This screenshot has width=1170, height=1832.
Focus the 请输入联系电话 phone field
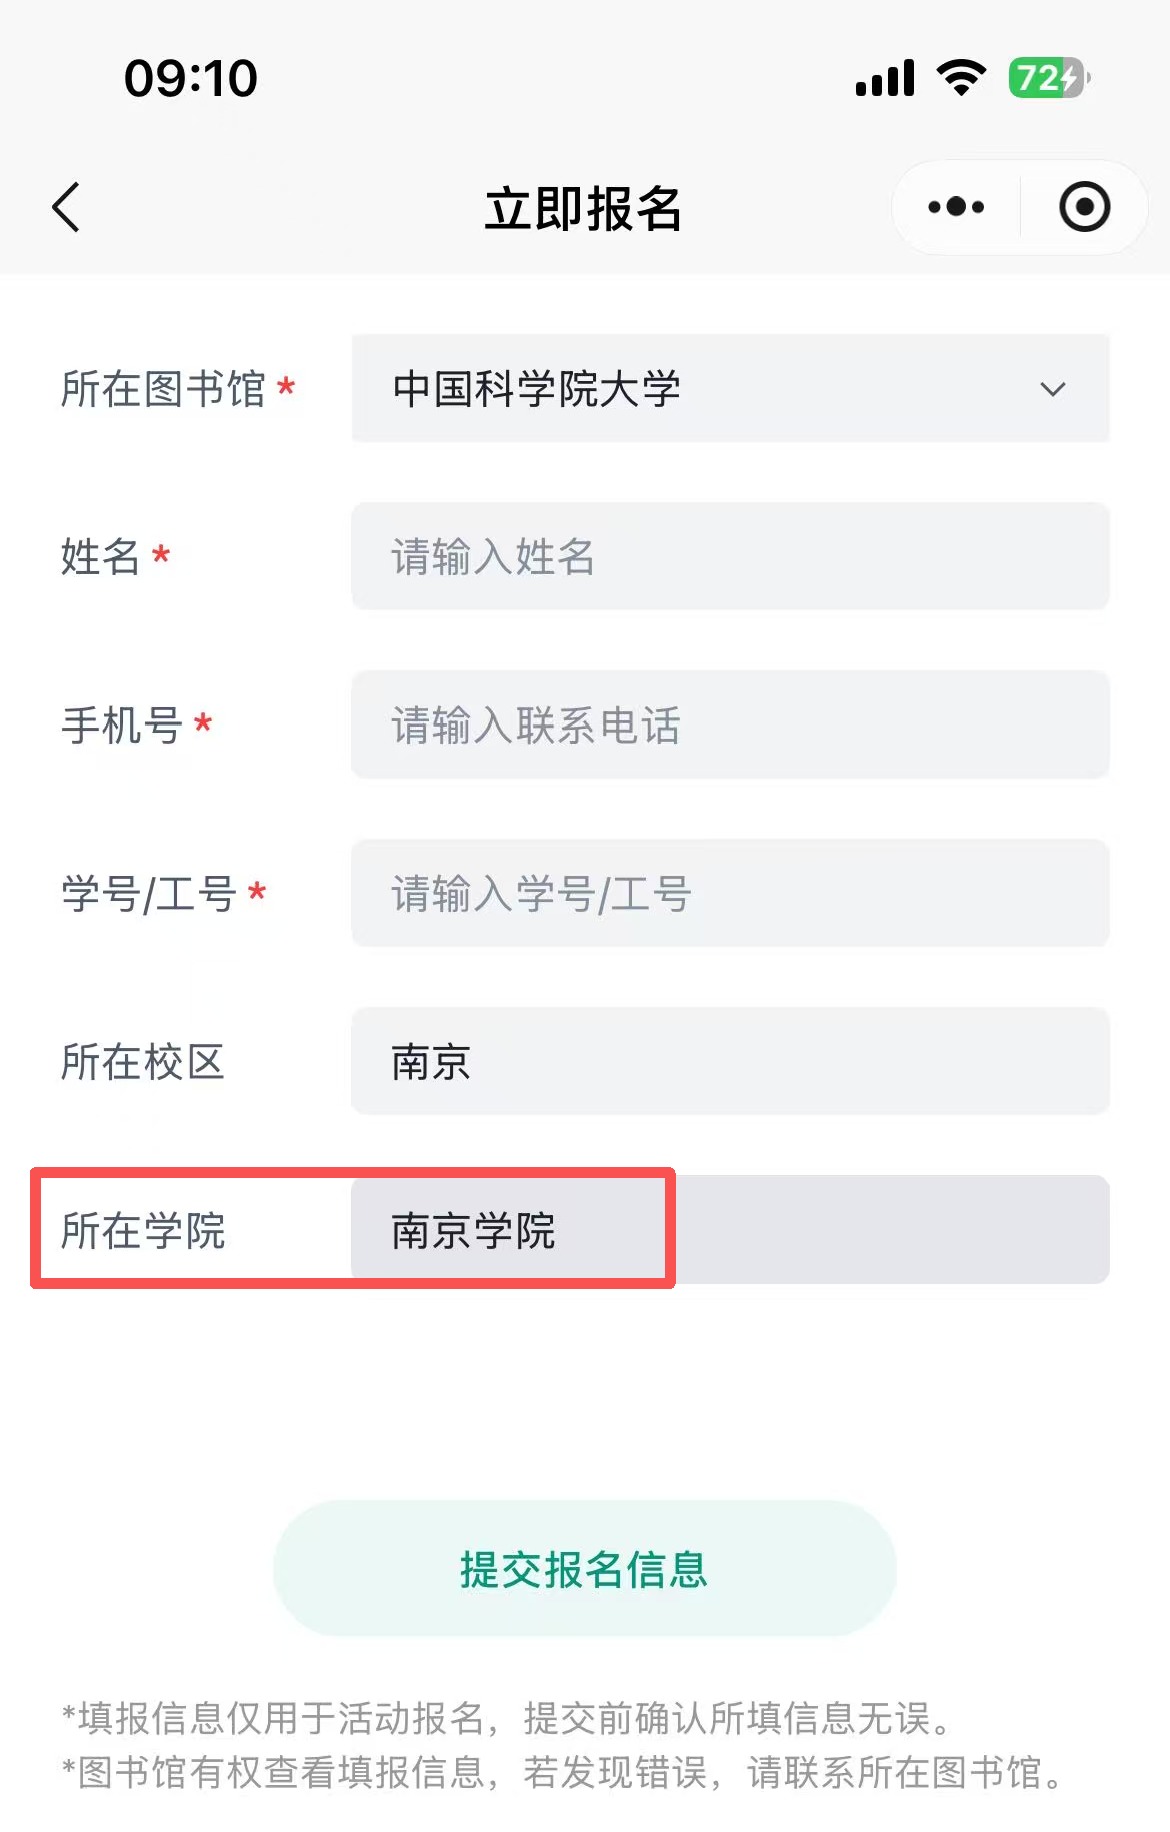730,724
